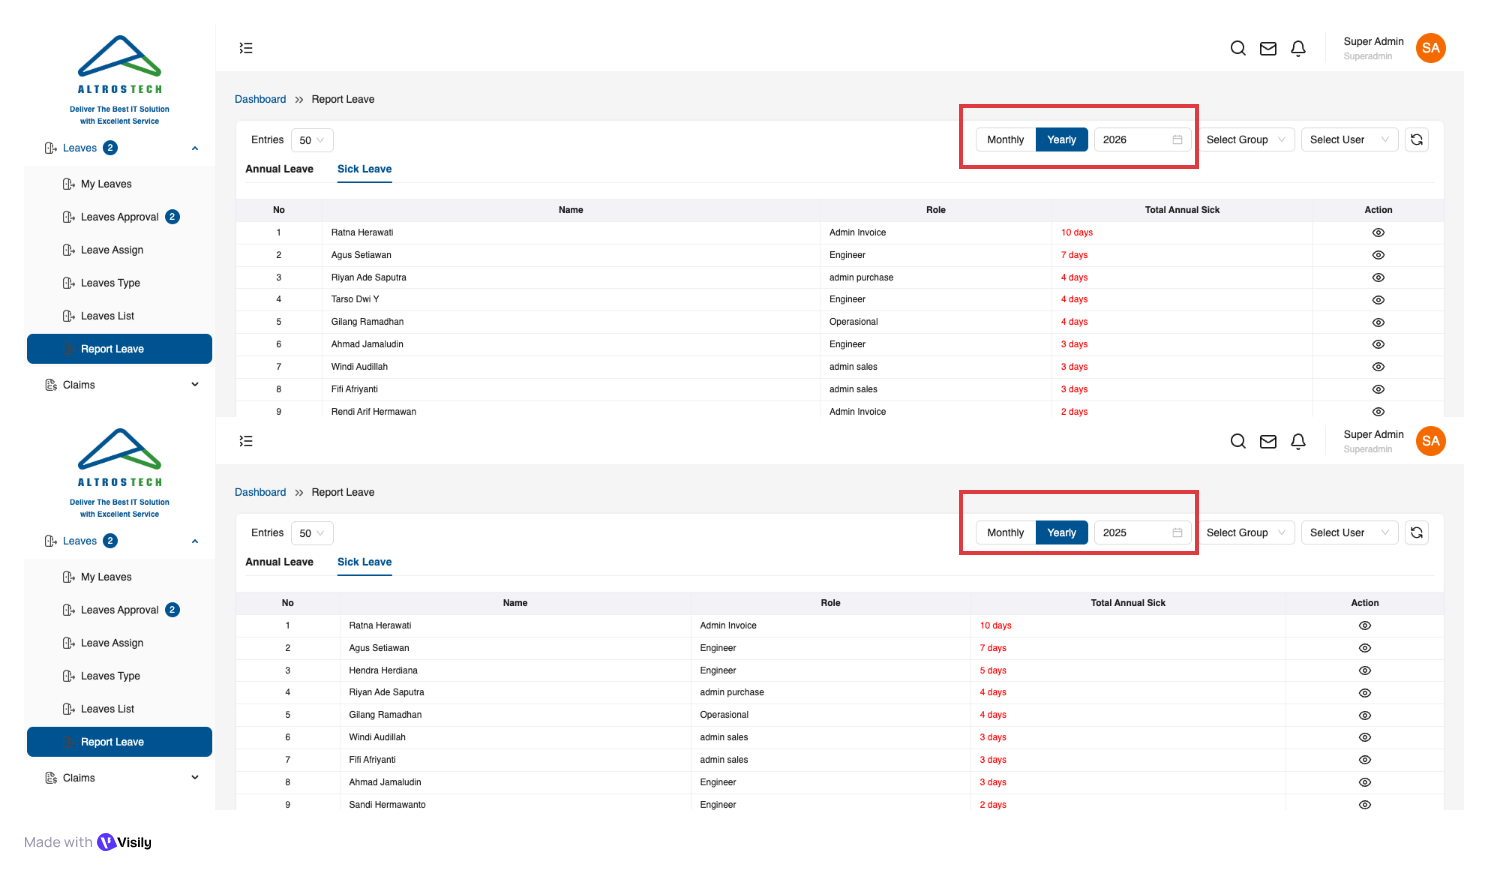
Task: Click the search icon above the 2026 report
Action: tap(1238, 48)
